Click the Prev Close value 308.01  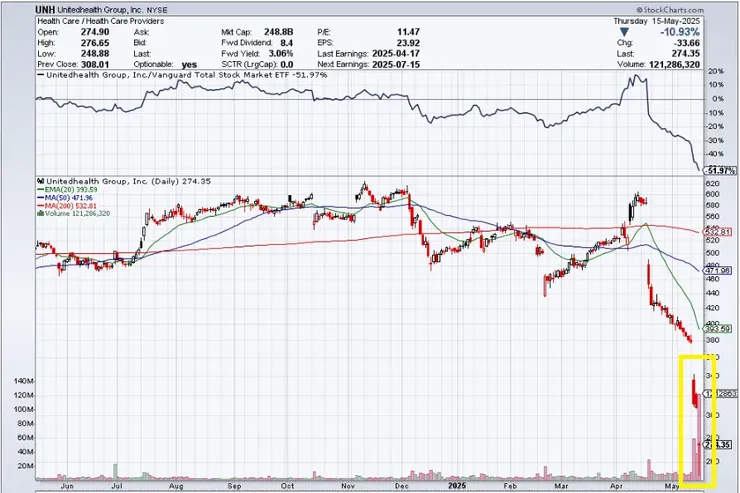(x=95, y=64)
